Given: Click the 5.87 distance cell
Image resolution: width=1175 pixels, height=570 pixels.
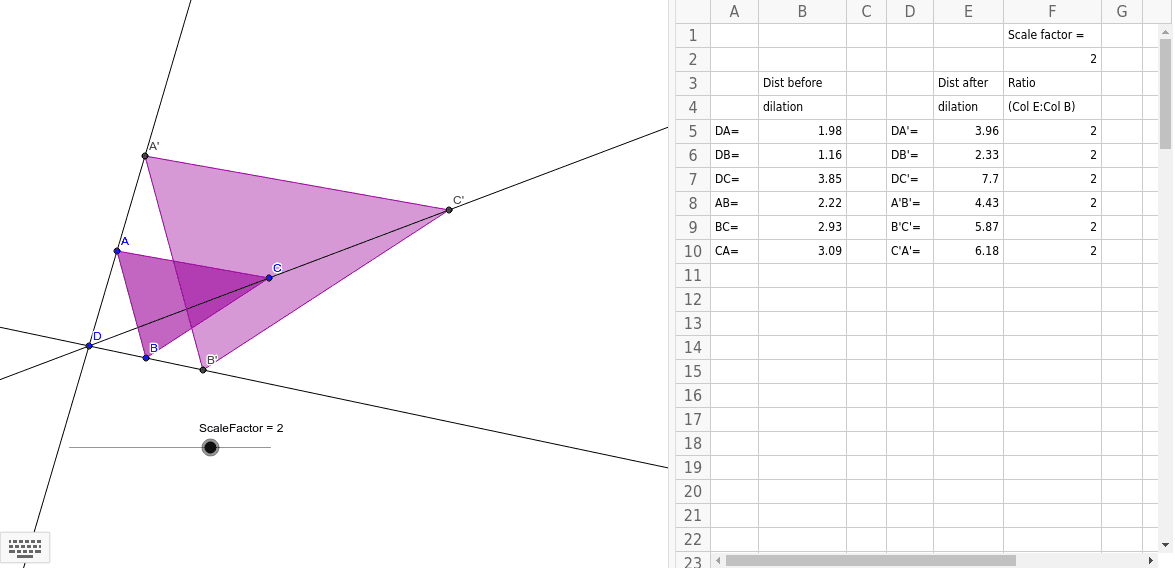Looking at the screenshot, I should click(x=968, y=227).
